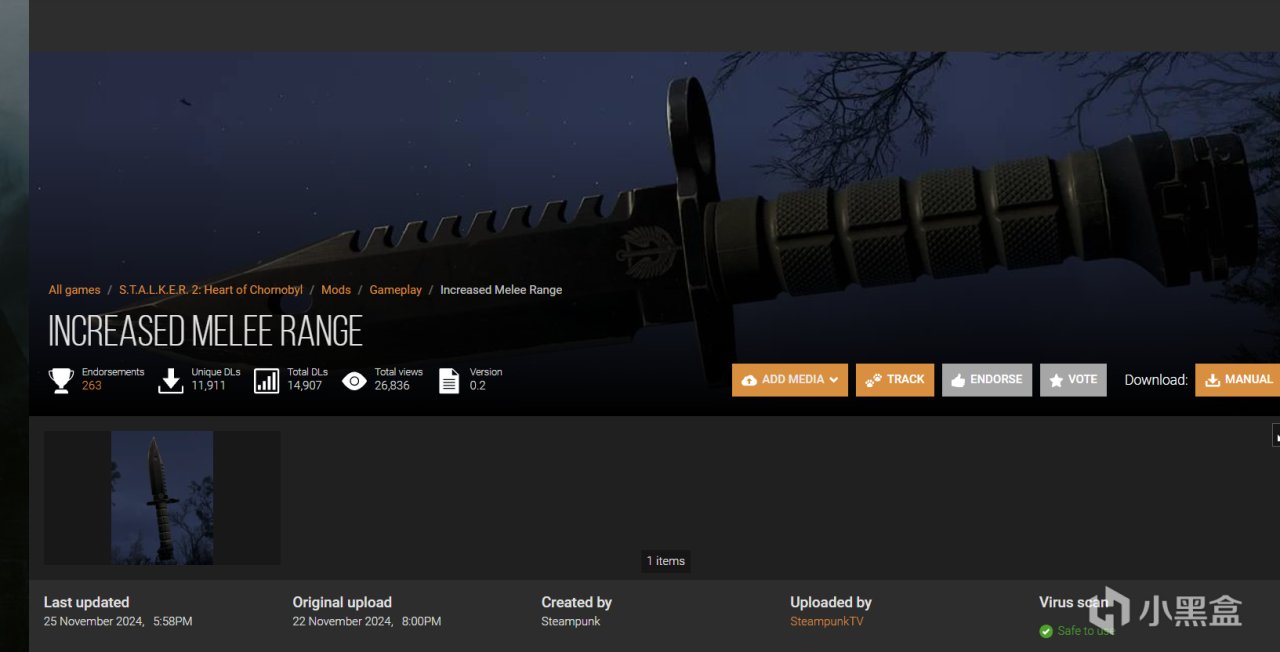The image size is (1280, 652).
Task: Click the 1 items gallery counter
Action: click(x=666, y=561)
